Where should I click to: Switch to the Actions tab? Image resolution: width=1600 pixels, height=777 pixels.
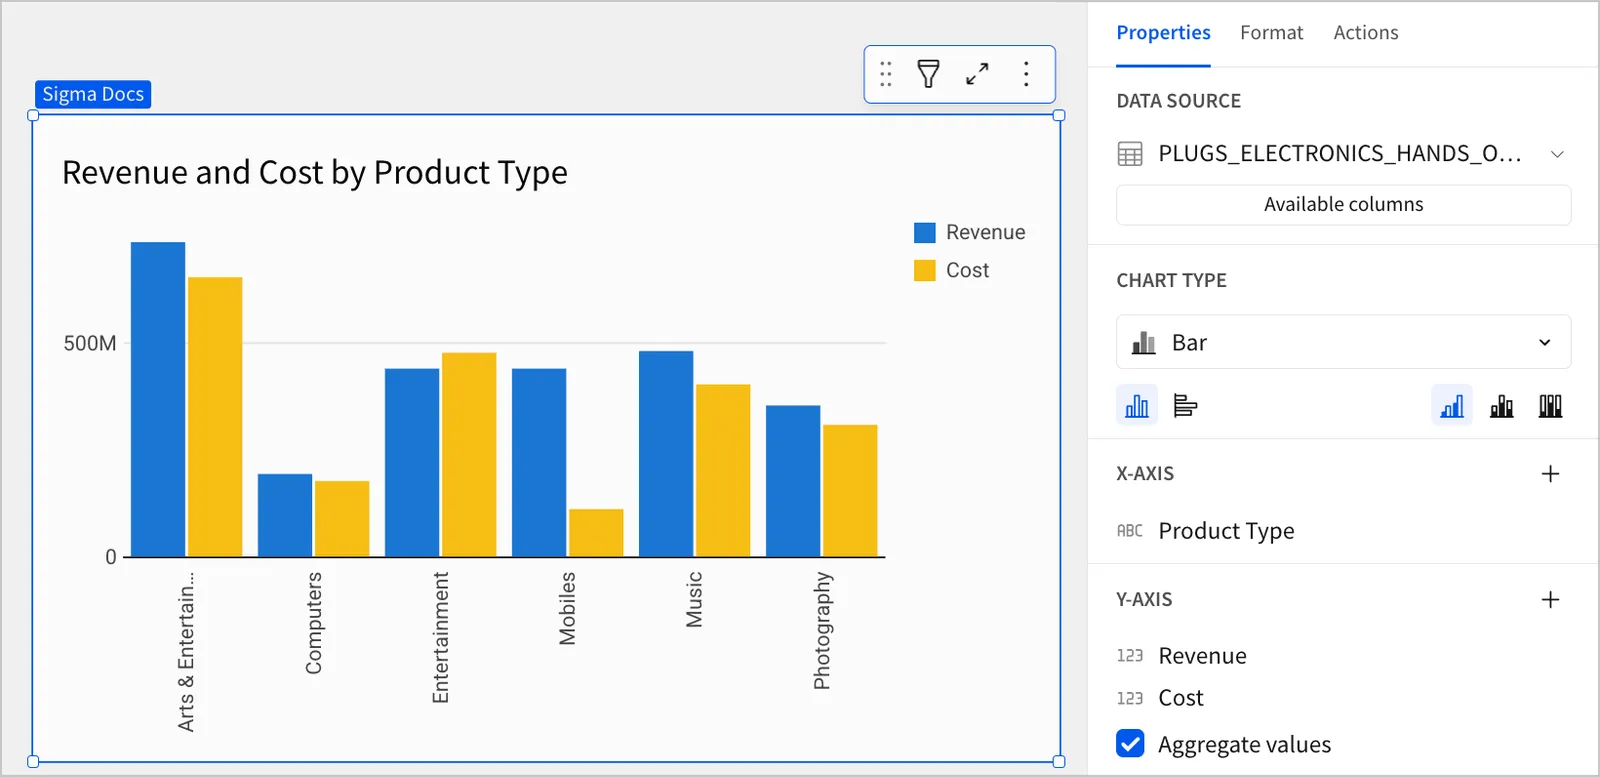click(x=1365, y=33)
